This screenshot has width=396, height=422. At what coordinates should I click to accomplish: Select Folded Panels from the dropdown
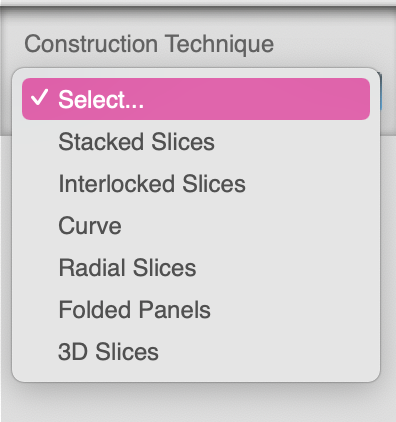point(196,309)
